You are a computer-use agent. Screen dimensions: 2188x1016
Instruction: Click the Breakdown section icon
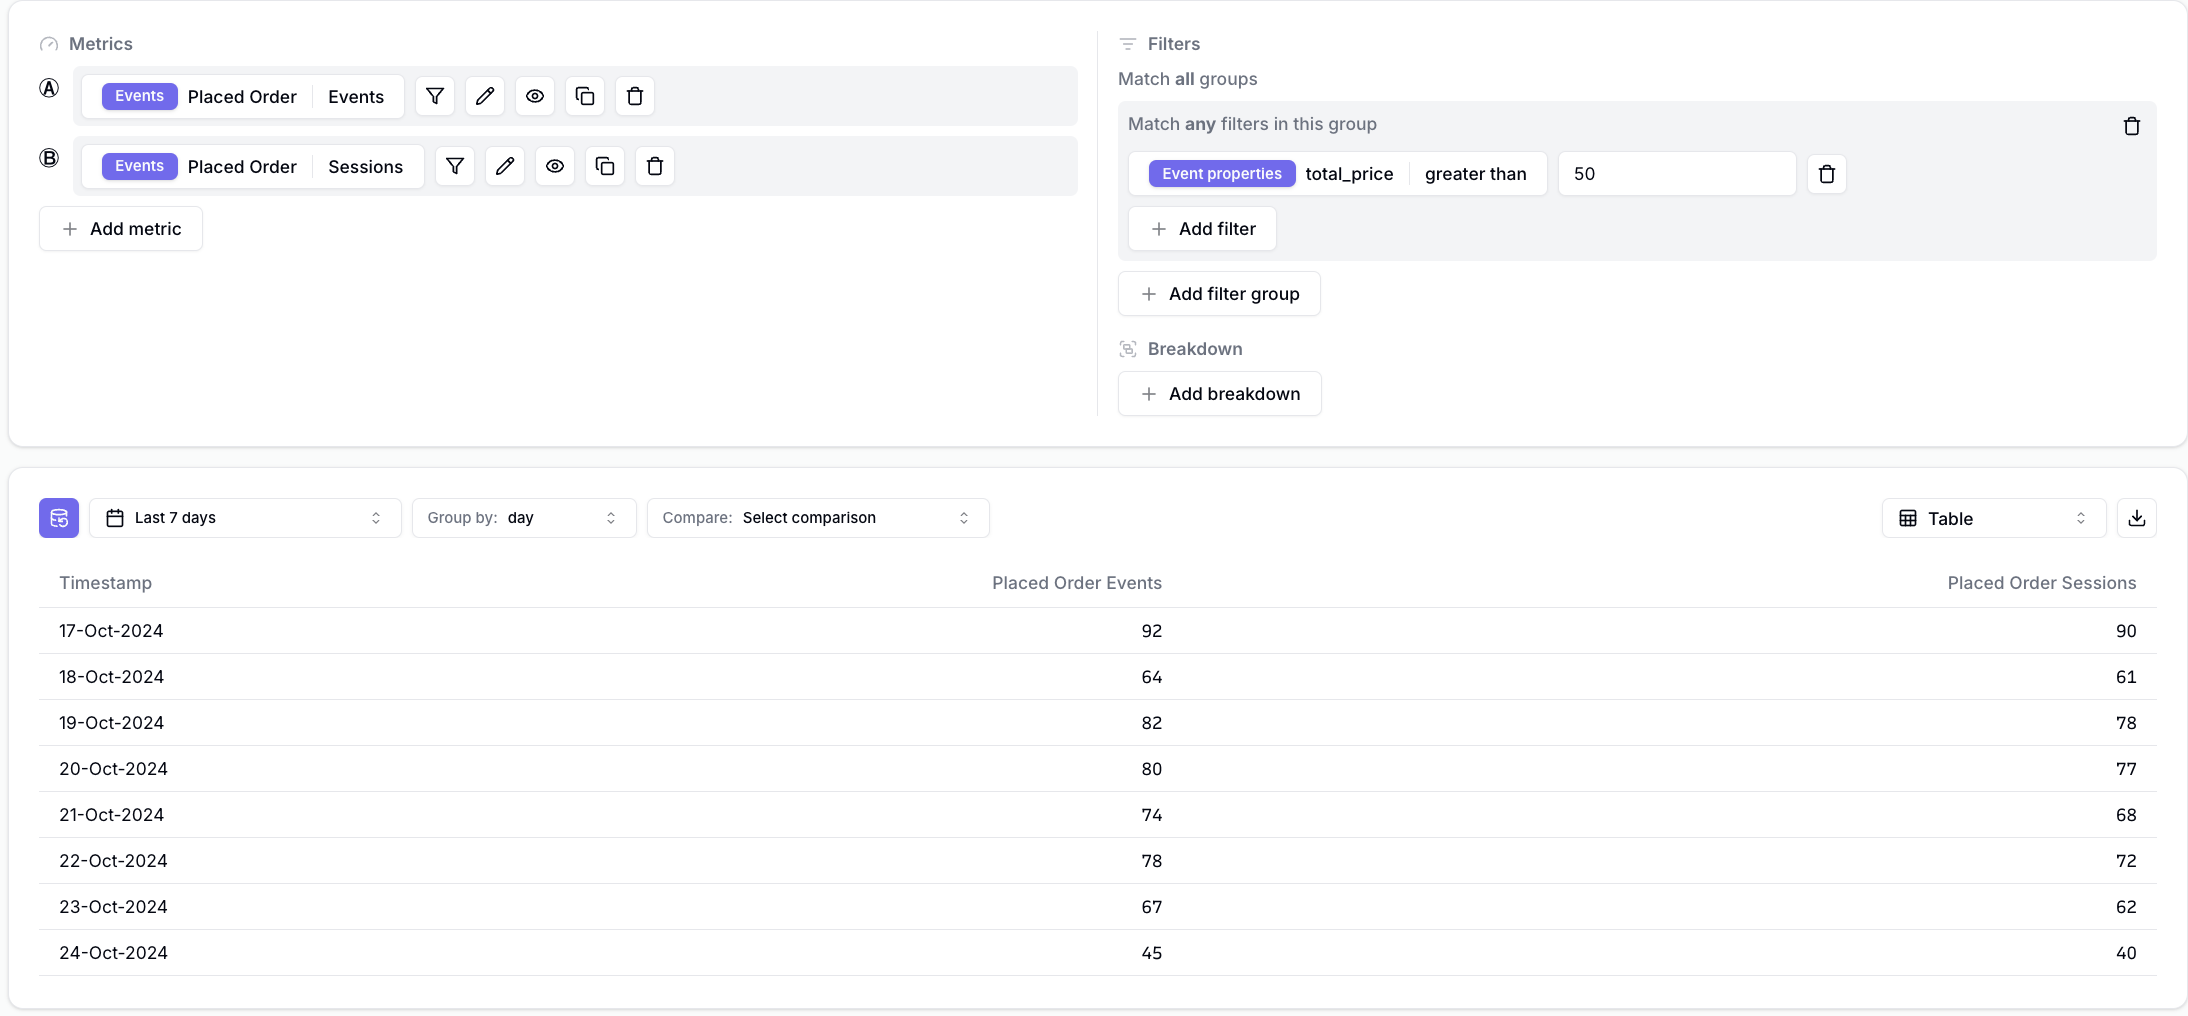pyautogui.click(x=1128, y=348)
